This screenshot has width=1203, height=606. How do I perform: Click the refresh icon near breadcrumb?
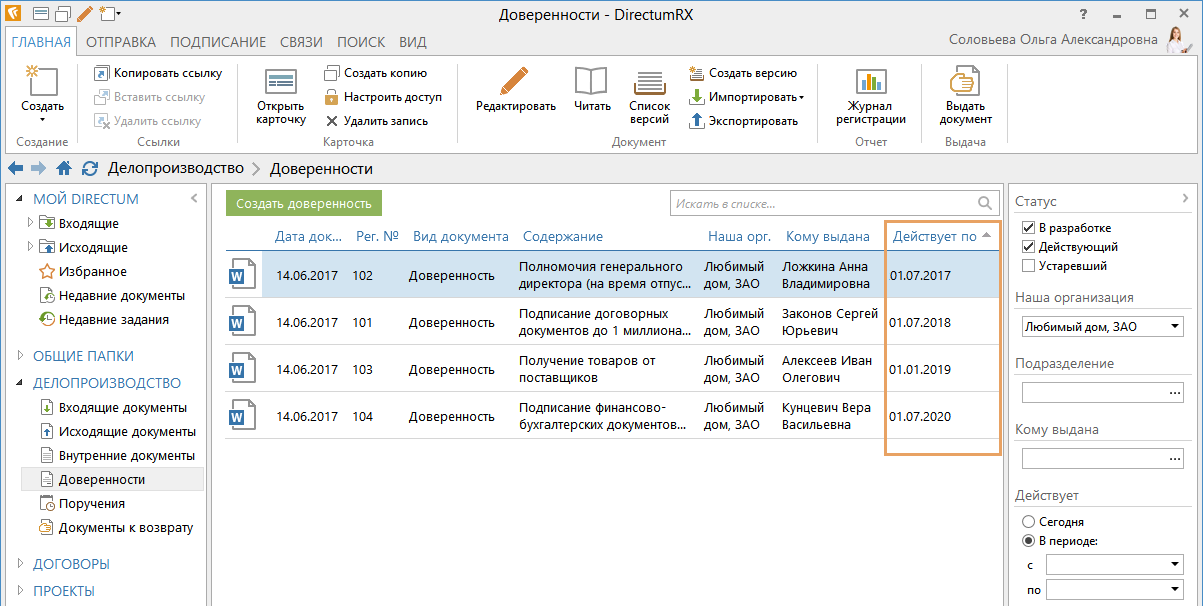[x=90, y=169]
